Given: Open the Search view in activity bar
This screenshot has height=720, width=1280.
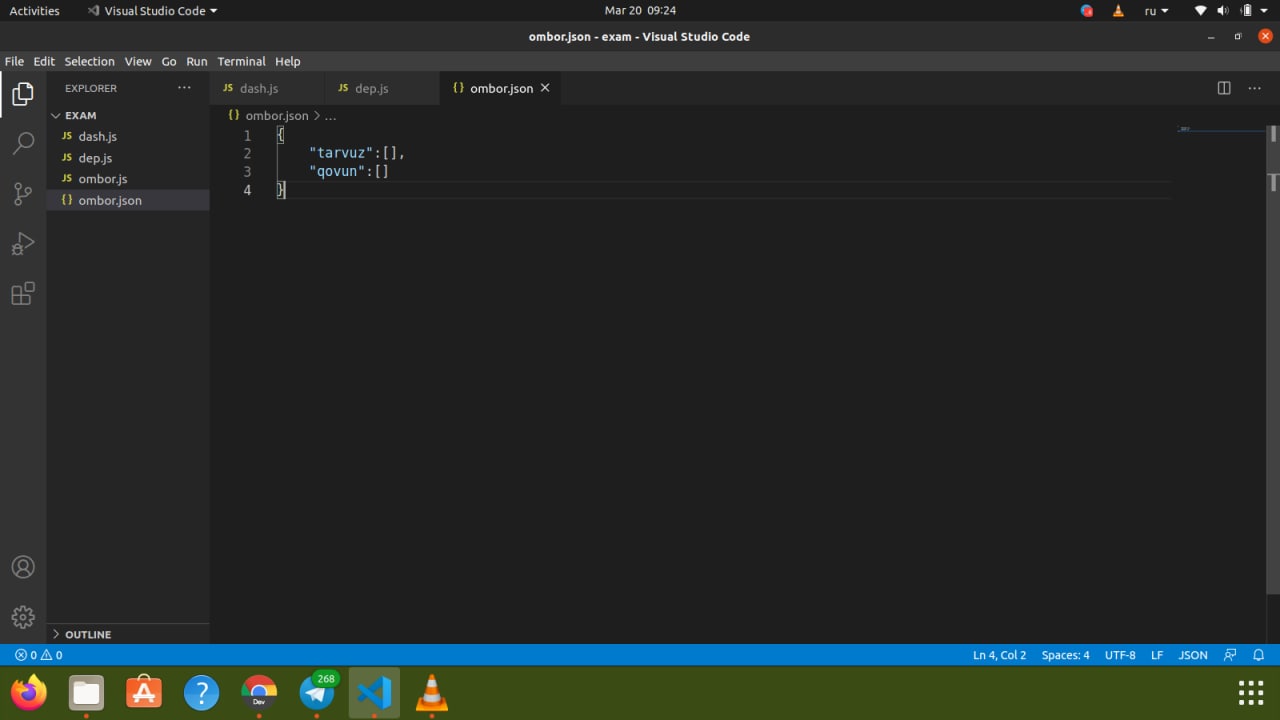Looking at the screenshot, I should point(23,144).
